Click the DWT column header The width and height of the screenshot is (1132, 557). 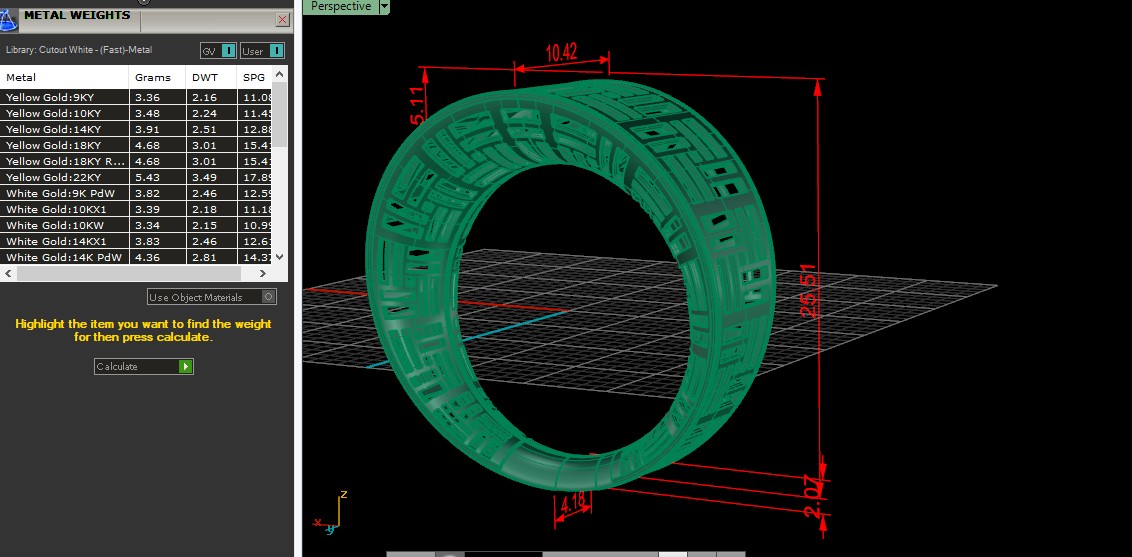click(x=204, y=77)
